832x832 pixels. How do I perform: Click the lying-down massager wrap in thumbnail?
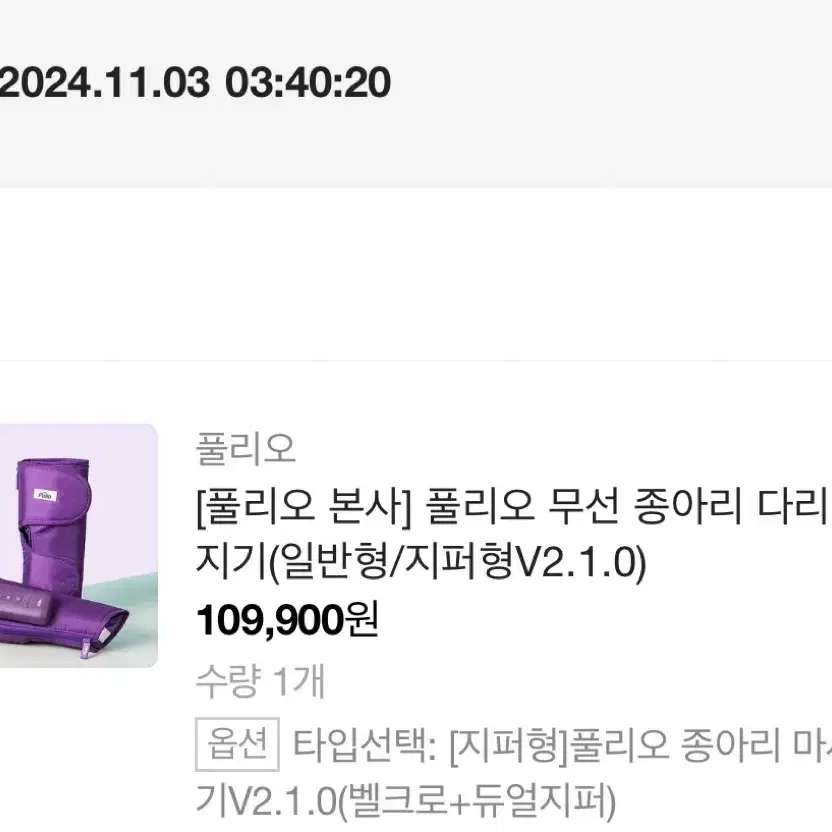pos(80,620)
